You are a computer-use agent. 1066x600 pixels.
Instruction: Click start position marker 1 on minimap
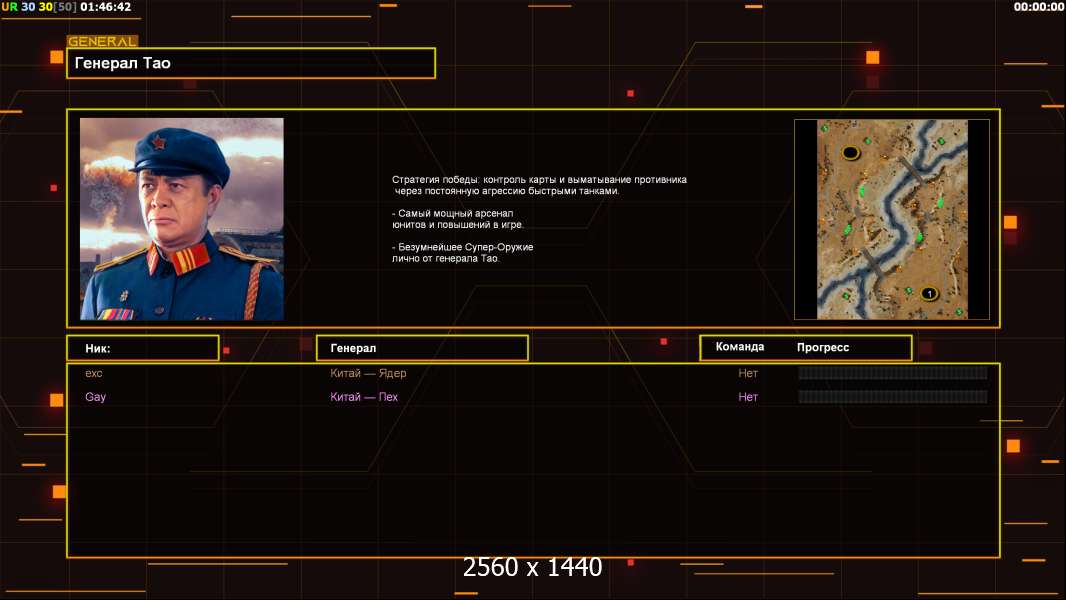pos(929,294)
